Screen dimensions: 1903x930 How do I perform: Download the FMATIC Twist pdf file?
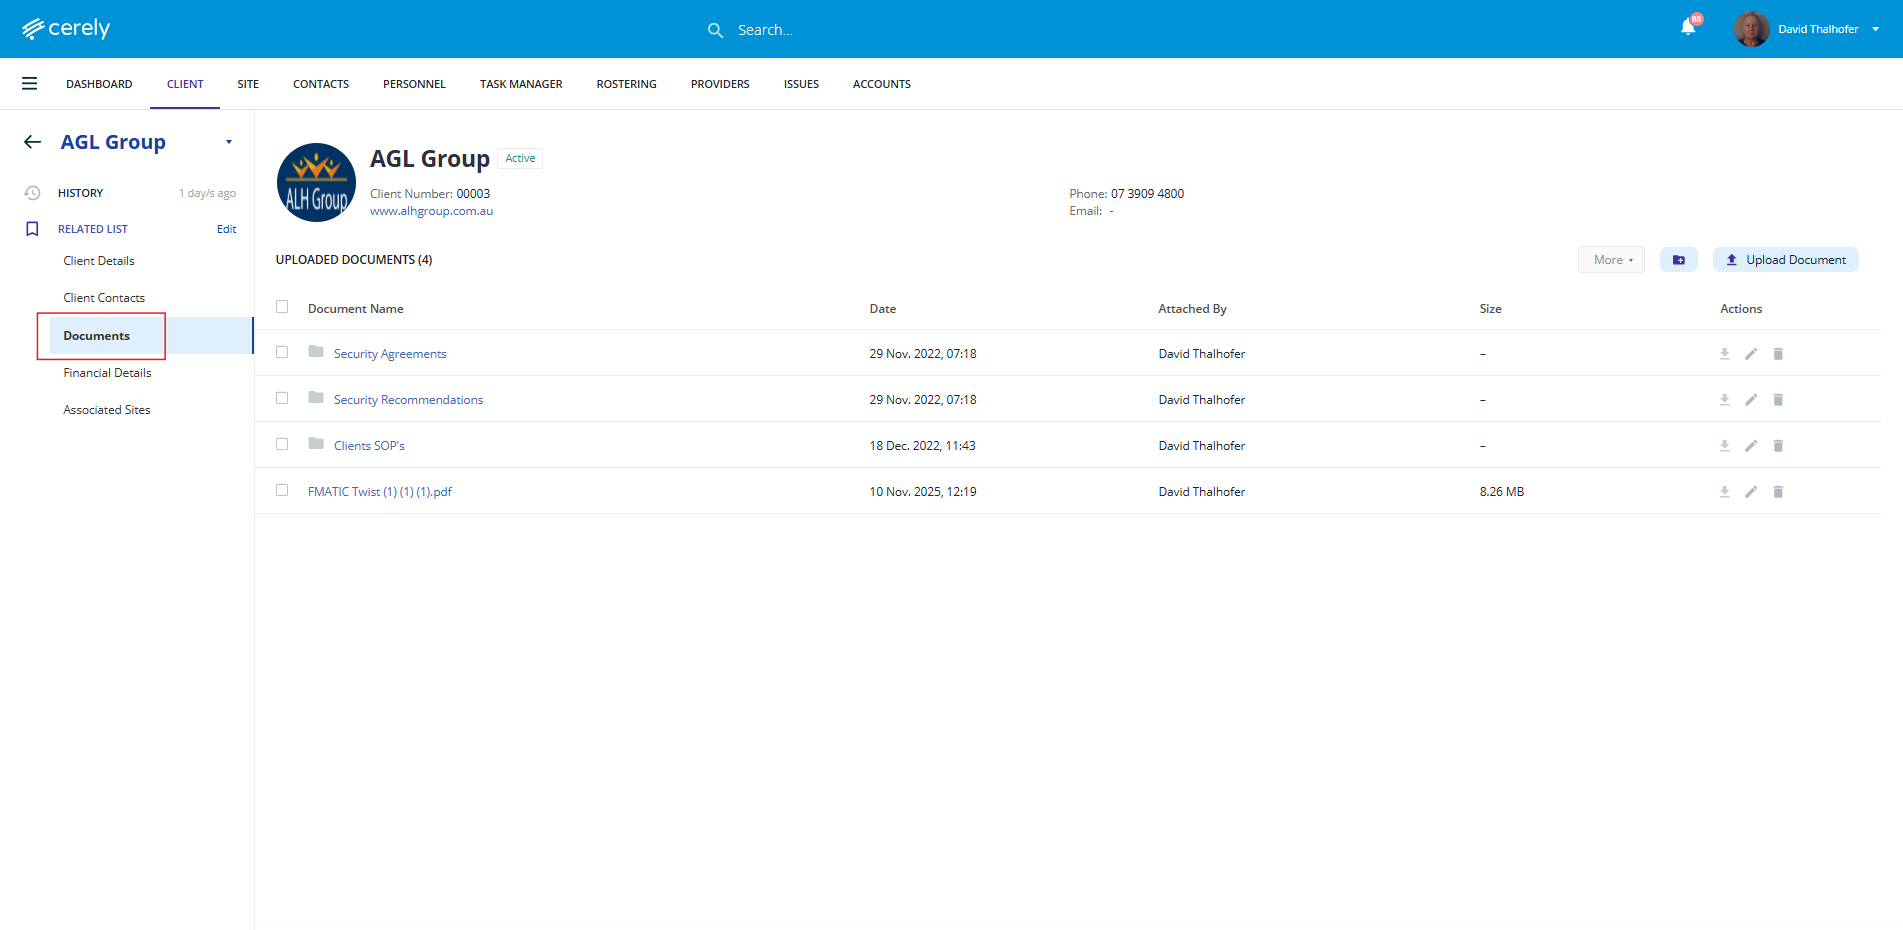(1724, 492)
